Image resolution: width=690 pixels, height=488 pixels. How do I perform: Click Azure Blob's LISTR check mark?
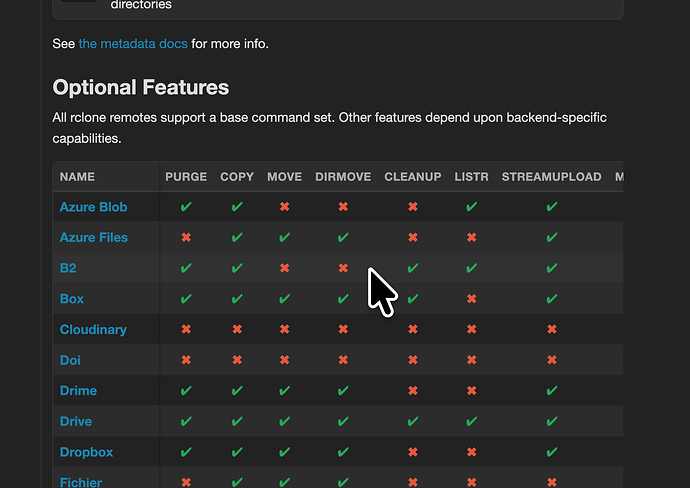pyautogui.click(x=472, y=206)
